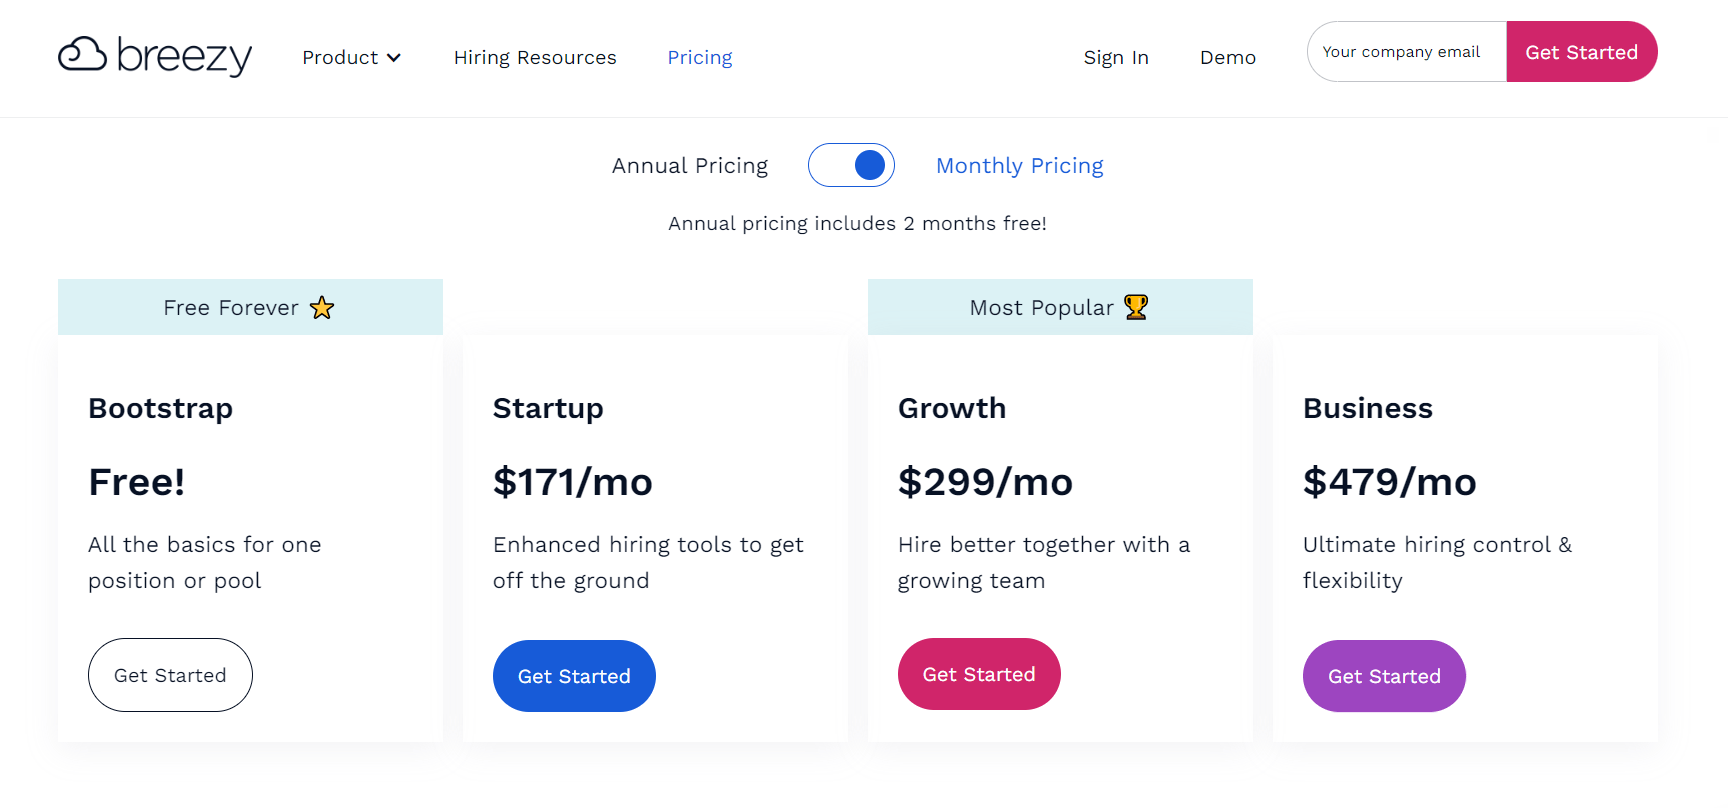Click the Growth plan price of $299/mo
This screenshot has width=1728, height=808.
[x=985, y=482]
